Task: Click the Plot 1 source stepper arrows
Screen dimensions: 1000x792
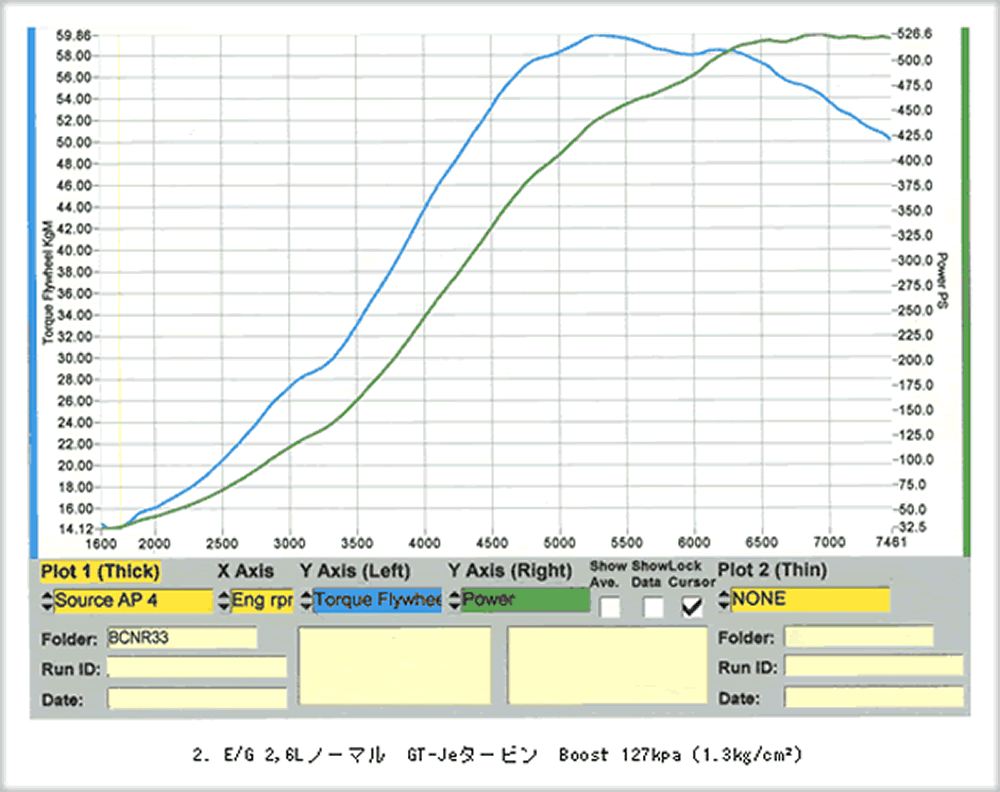Action: click(x=46, y=601)
